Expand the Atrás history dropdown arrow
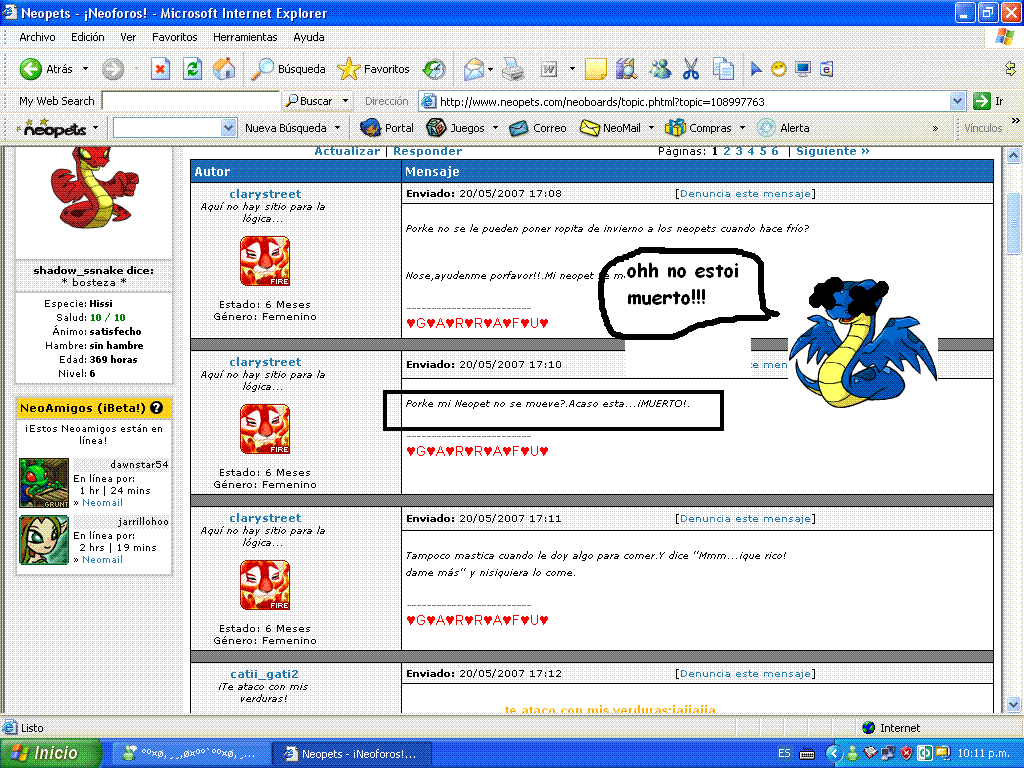 click(x=85, y=69)
